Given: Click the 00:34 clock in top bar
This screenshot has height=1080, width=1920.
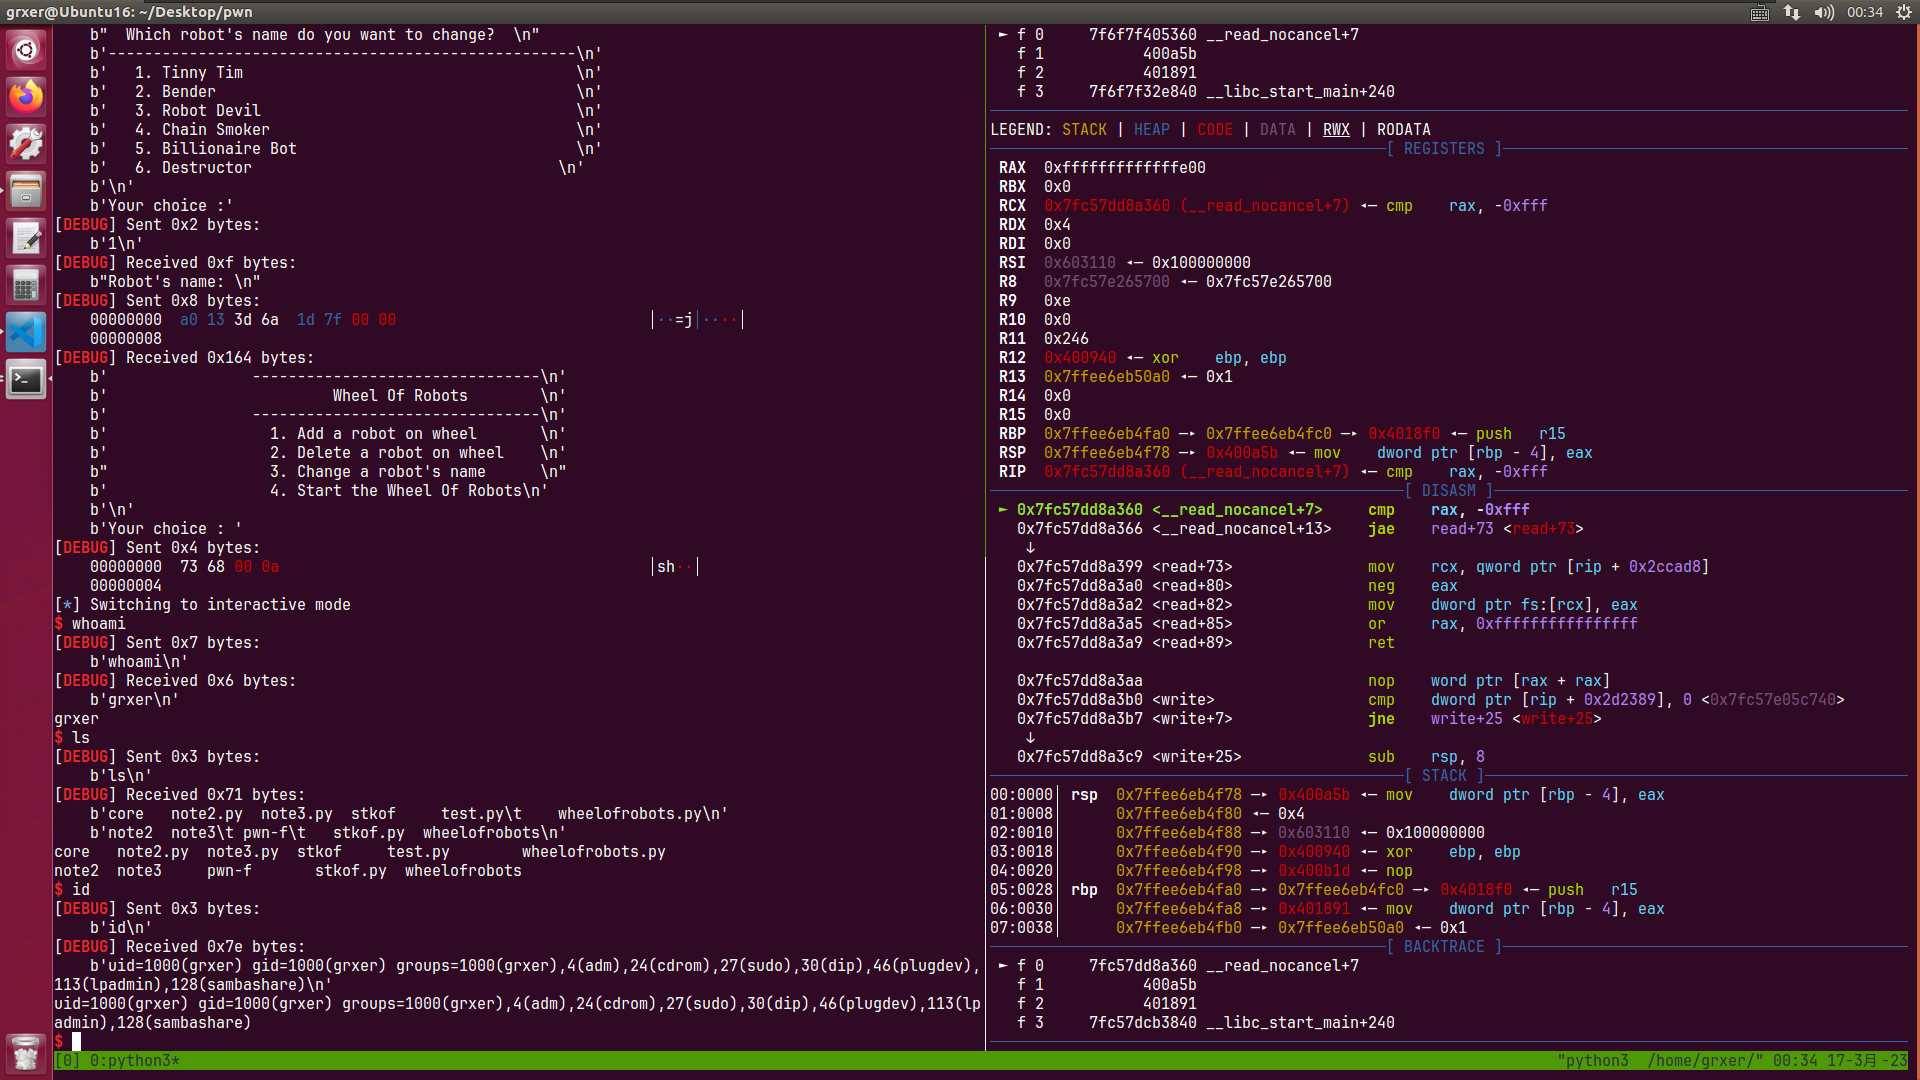Looking at the screenshot, I should pyautogui.click(x=1865, y=12).
